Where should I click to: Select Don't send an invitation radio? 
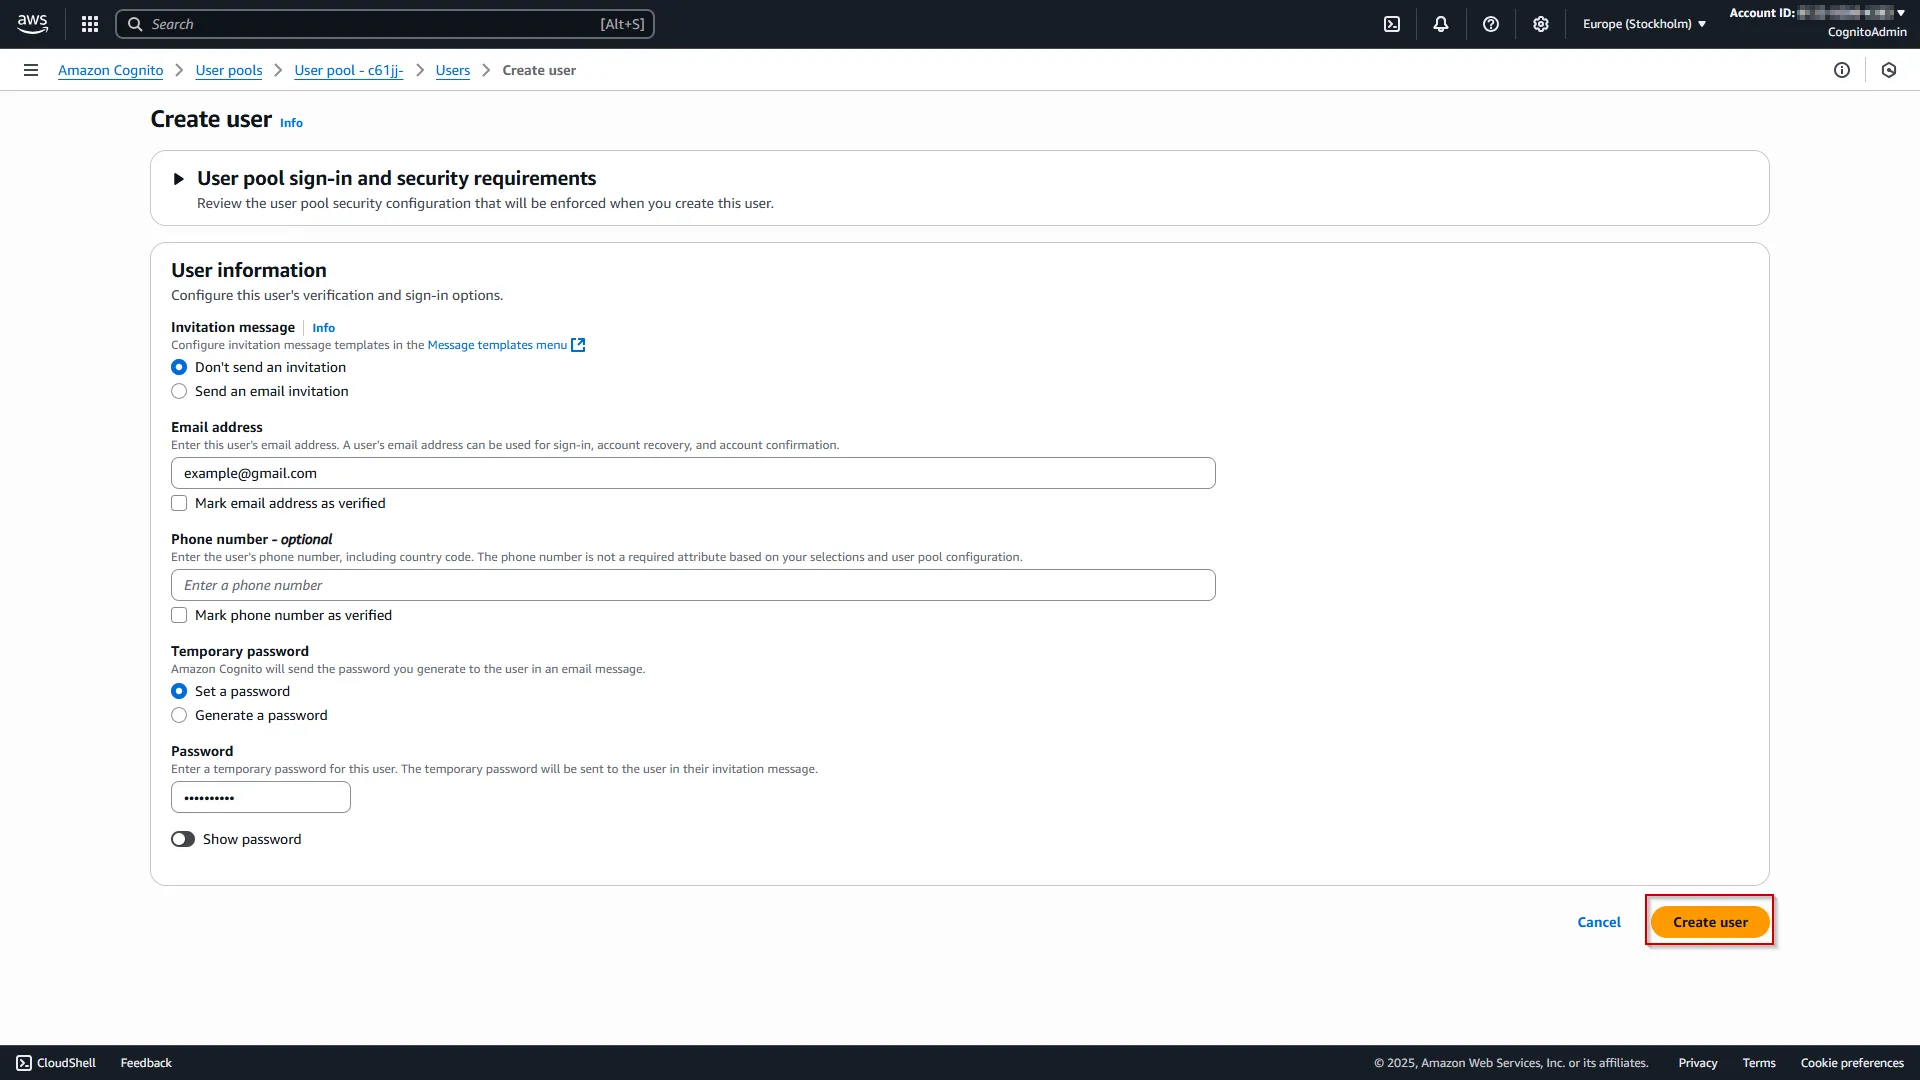[179, 367]
